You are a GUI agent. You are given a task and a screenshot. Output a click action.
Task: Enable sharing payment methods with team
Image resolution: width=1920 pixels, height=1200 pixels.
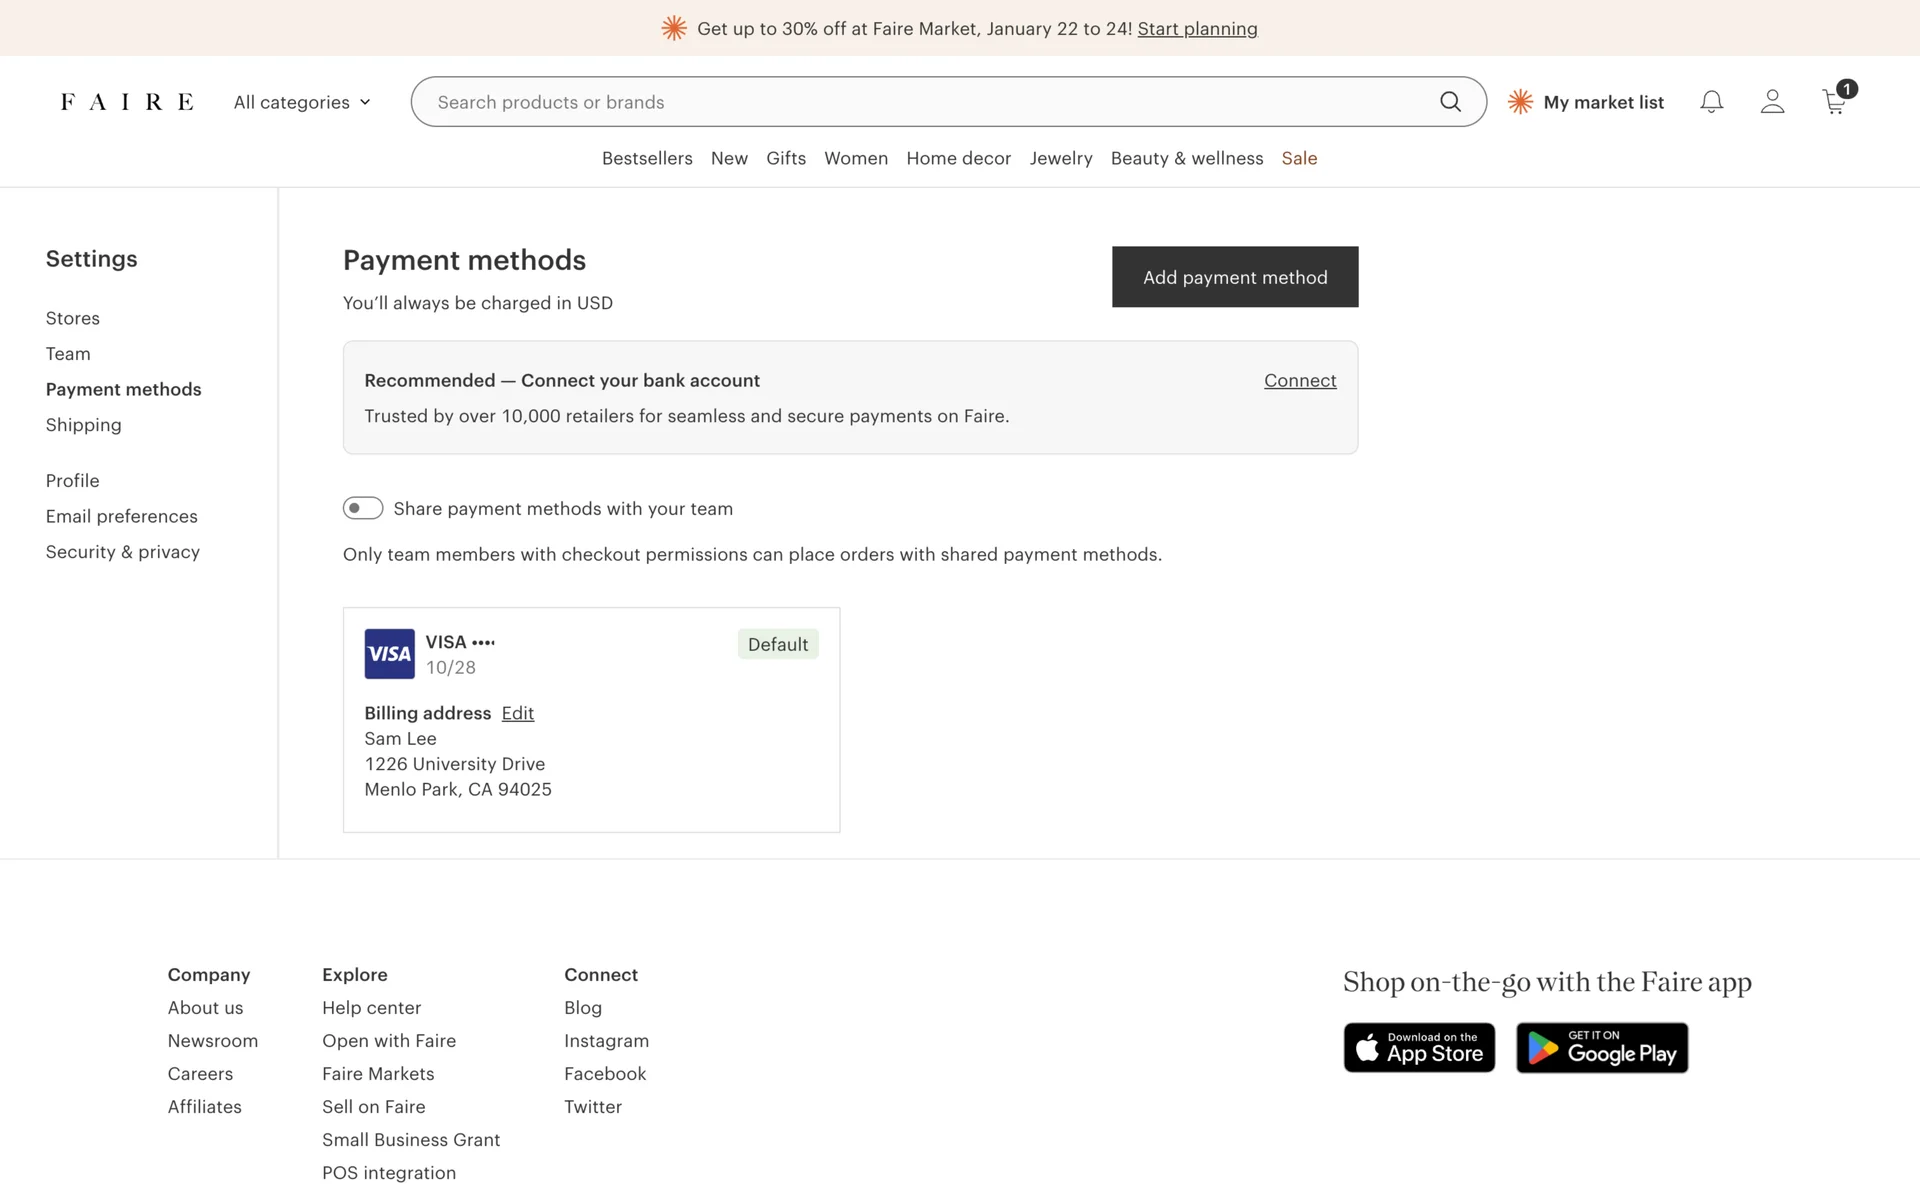pos(363,508)
